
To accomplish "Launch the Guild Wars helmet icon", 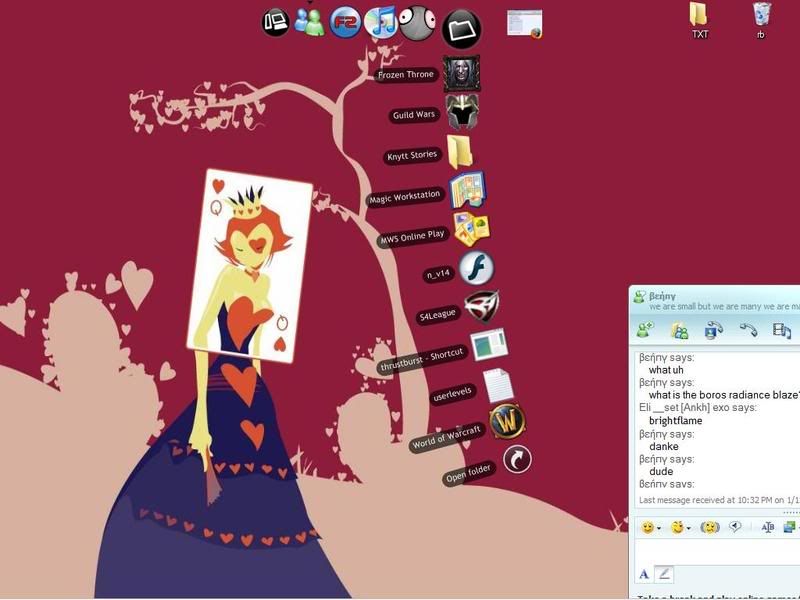I will click(463, 111).
